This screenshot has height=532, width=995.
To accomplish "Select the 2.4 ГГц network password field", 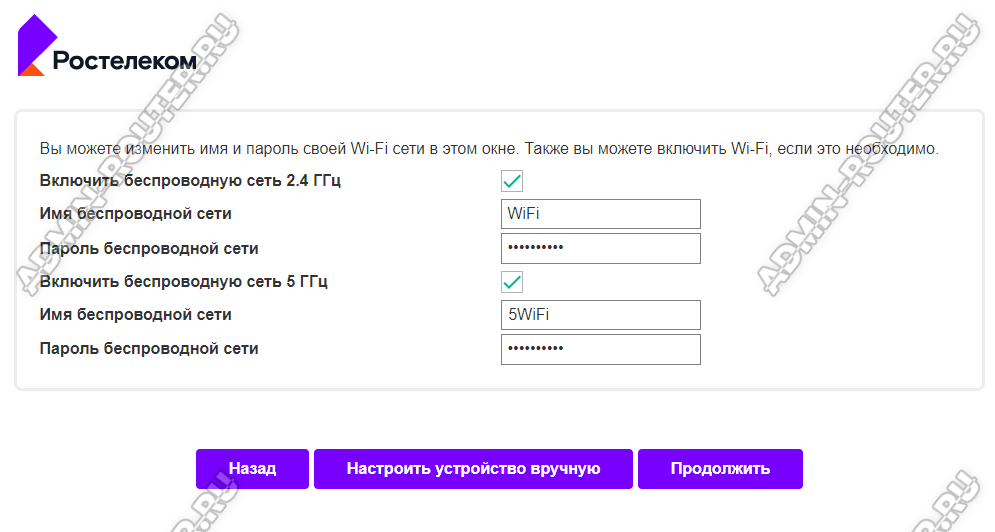I will [600, 248].
